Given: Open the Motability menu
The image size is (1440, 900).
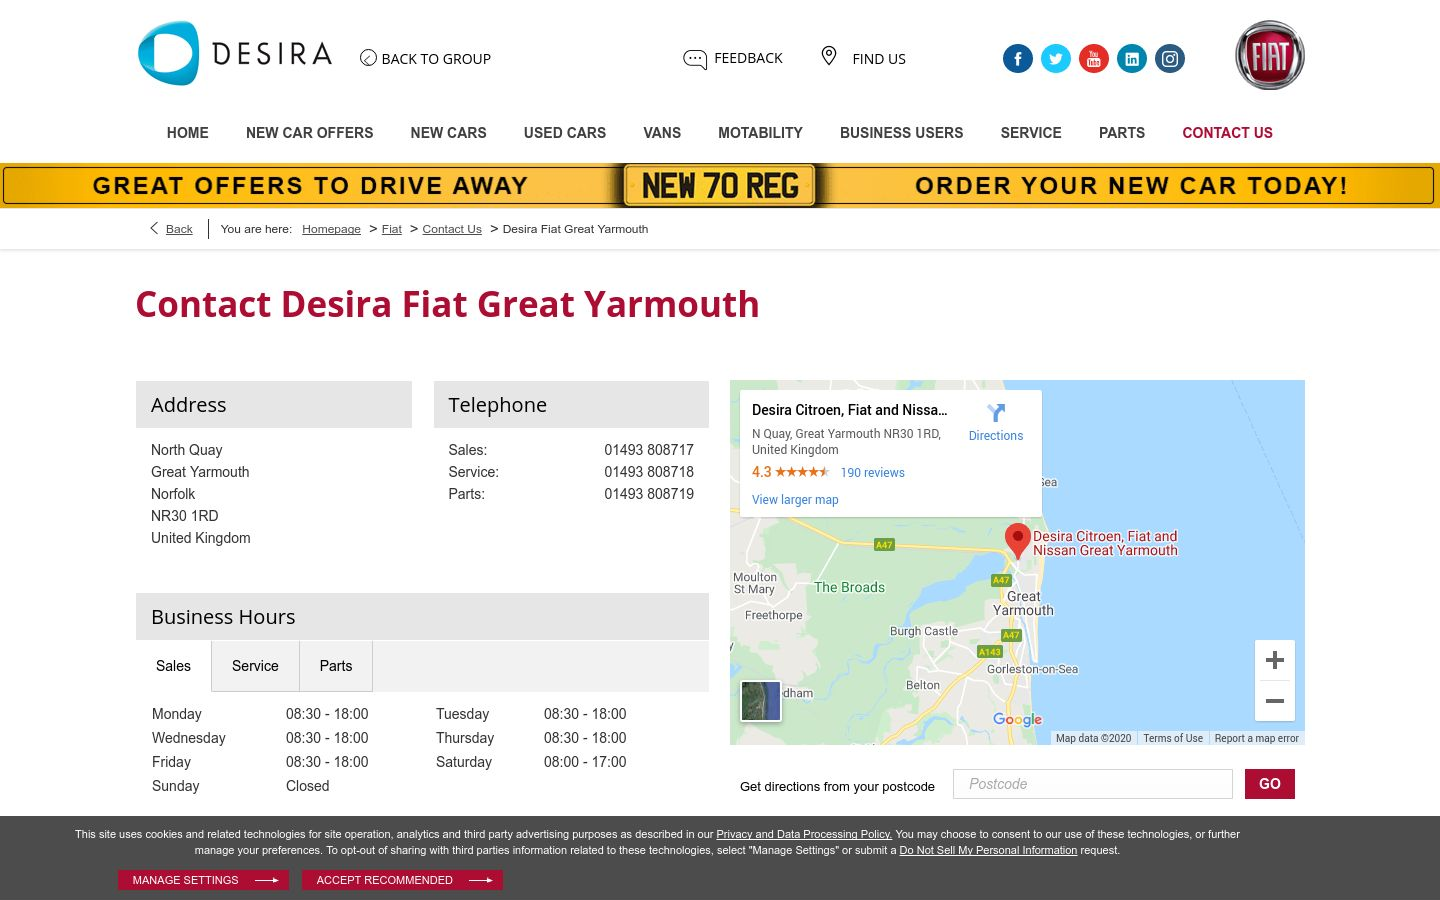Looking at the screenshot, I should coord(760,133).
